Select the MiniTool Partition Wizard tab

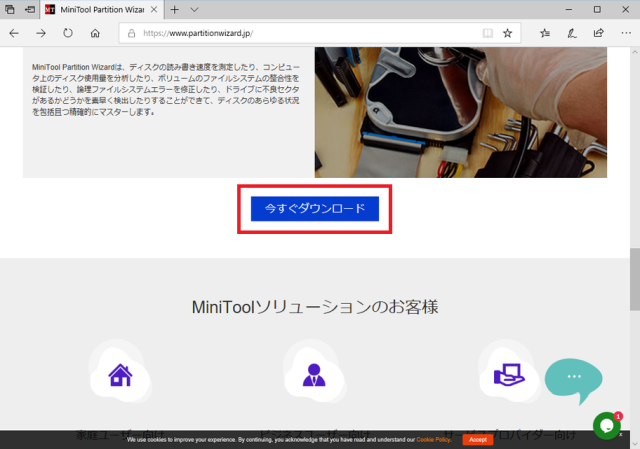point(102,9)
